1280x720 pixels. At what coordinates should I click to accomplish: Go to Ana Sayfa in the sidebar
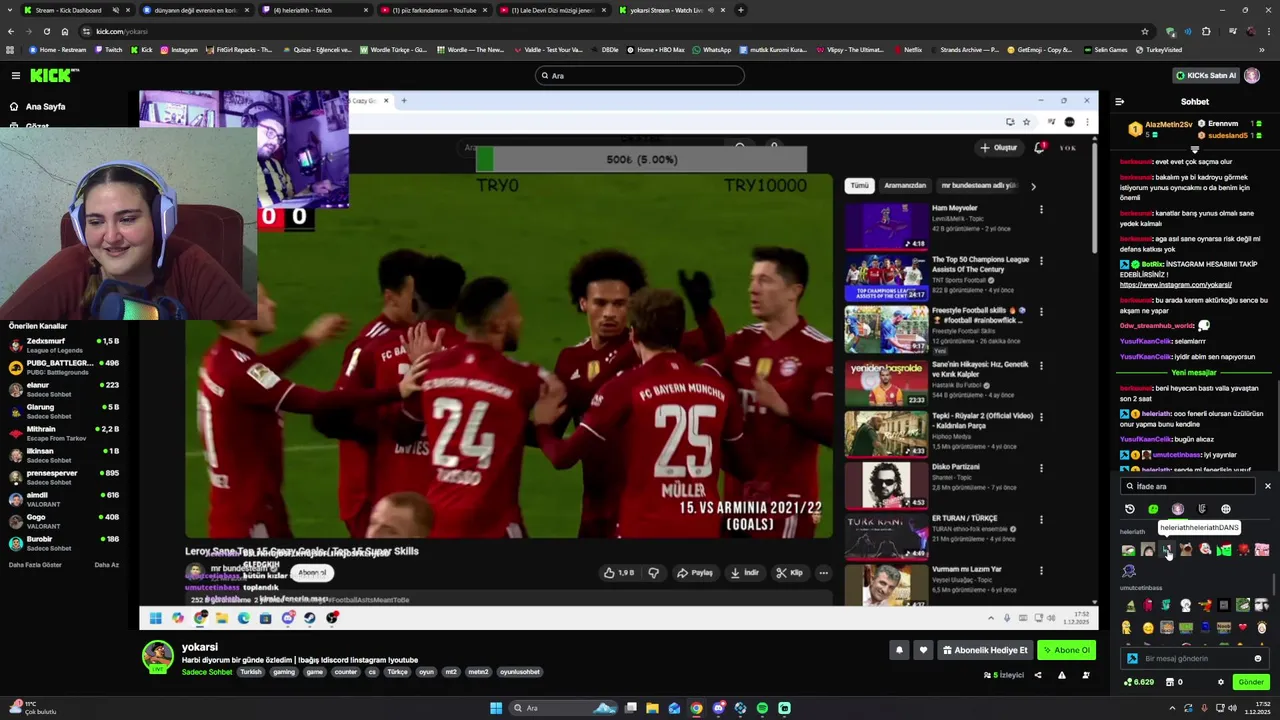pos(37,106)
